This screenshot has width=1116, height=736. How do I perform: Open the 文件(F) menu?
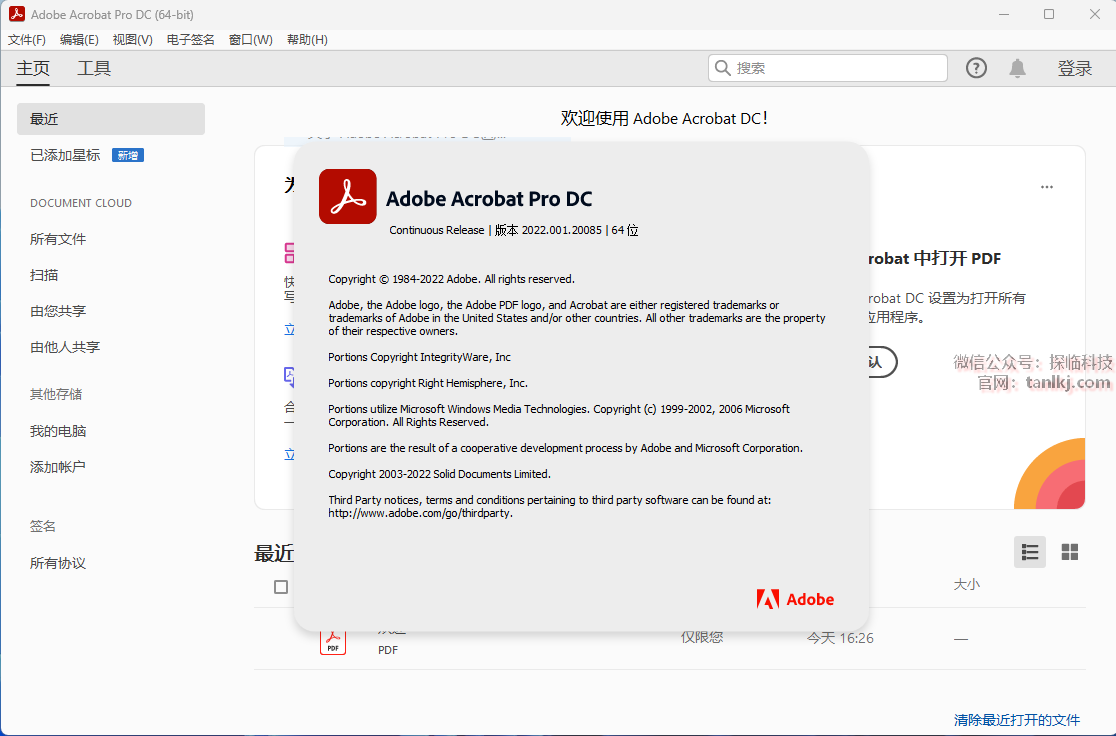tap(27, 40)
